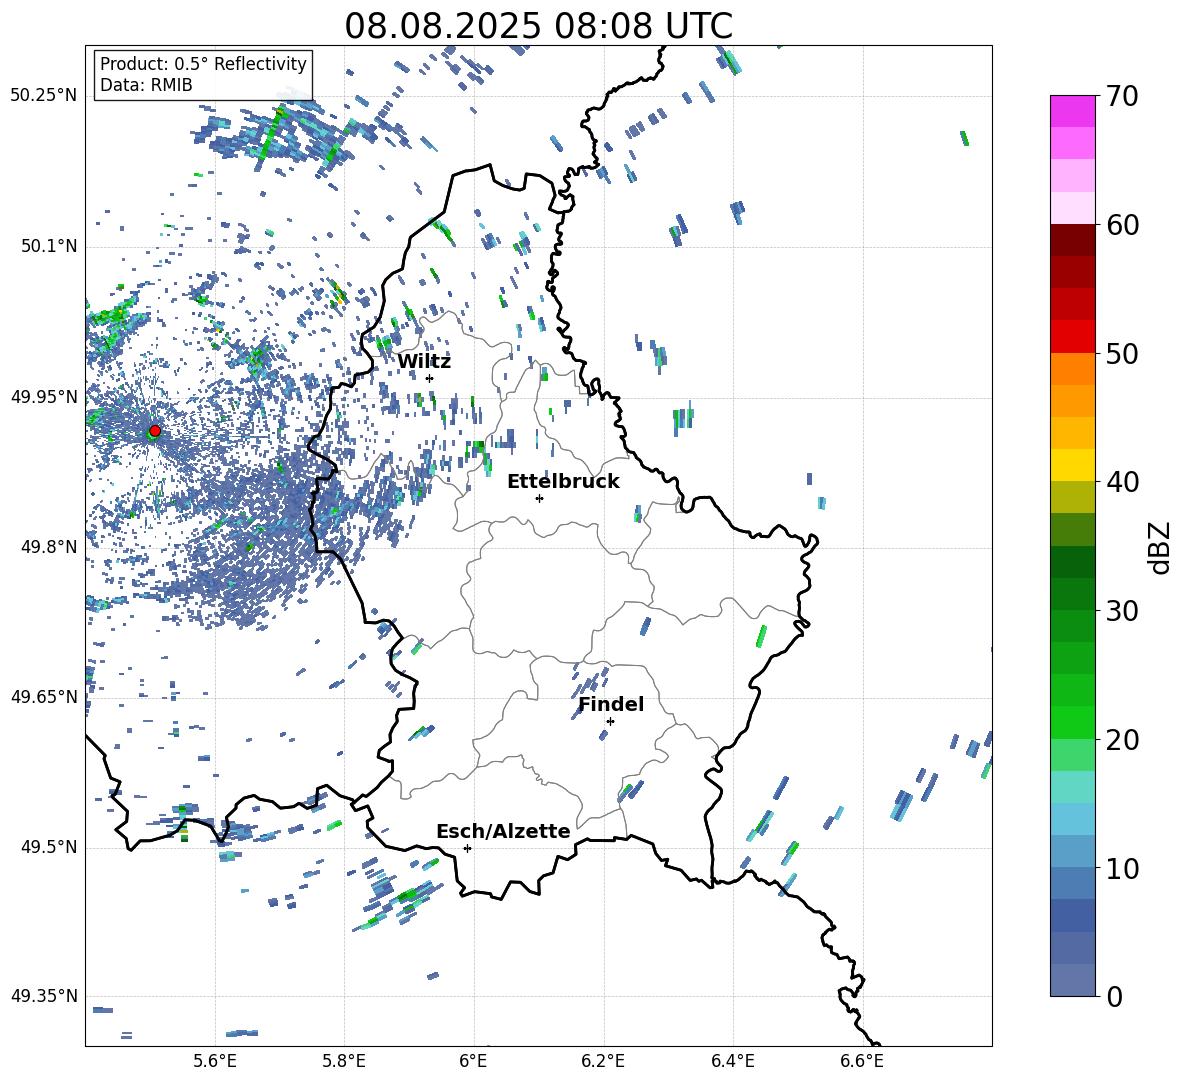
Task: Click the 40 colorbar tick label
Action: point(1121,482)
